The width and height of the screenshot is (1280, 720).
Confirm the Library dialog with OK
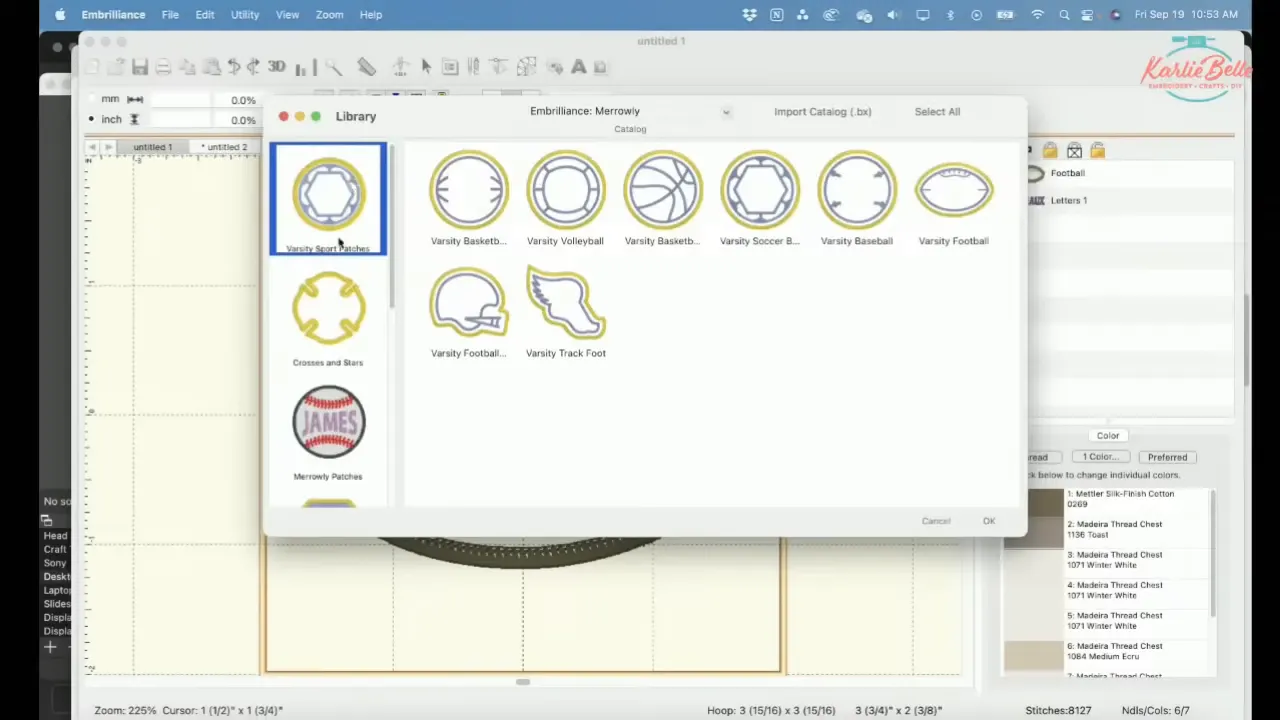988,521
